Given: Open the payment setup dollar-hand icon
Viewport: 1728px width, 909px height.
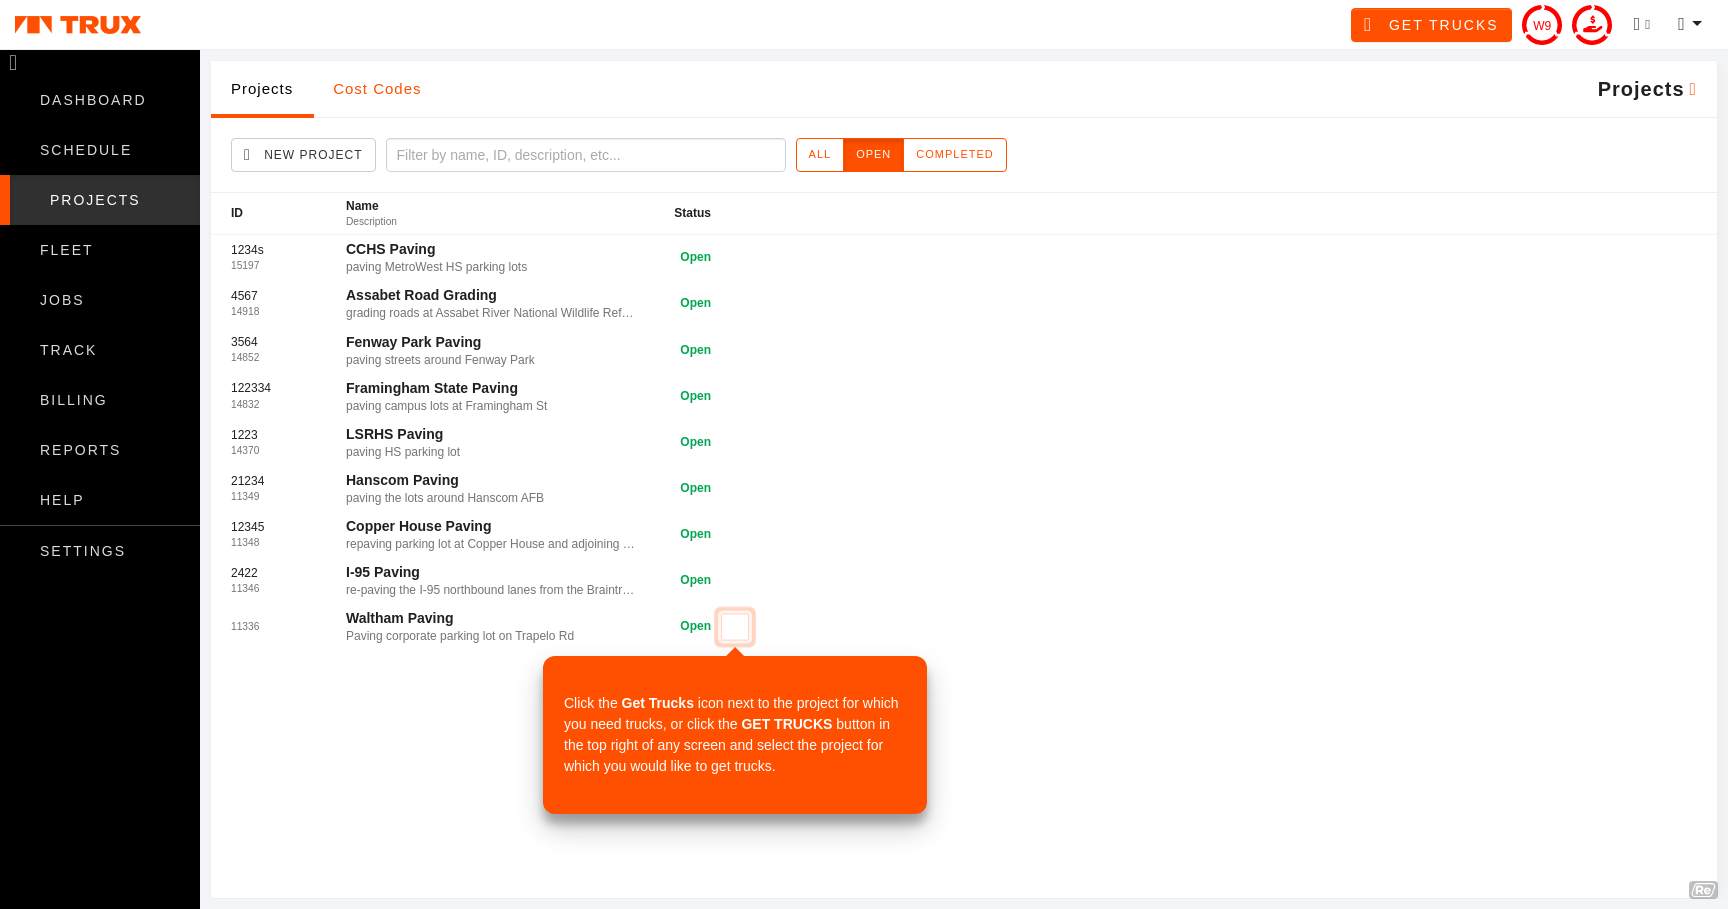Looking at the screenshot, I should [1591, 25].
